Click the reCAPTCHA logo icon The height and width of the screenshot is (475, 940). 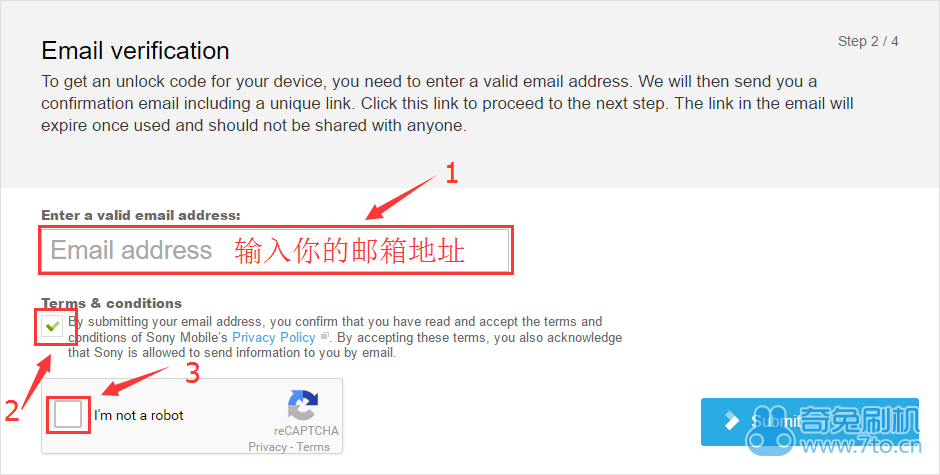[303, 405]
